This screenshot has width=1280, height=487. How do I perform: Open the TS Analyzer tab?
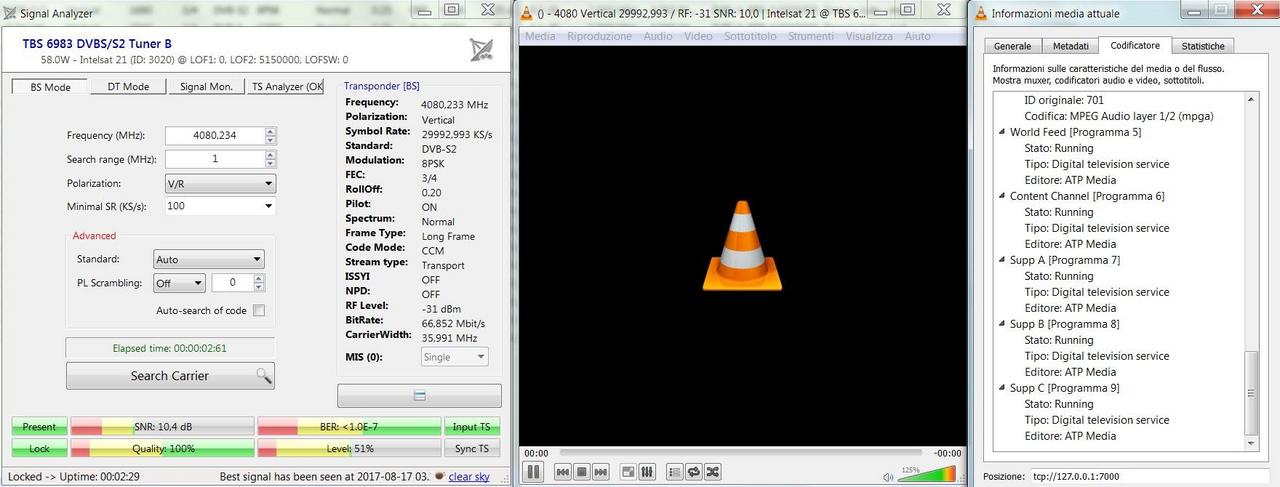click(287, 87)
